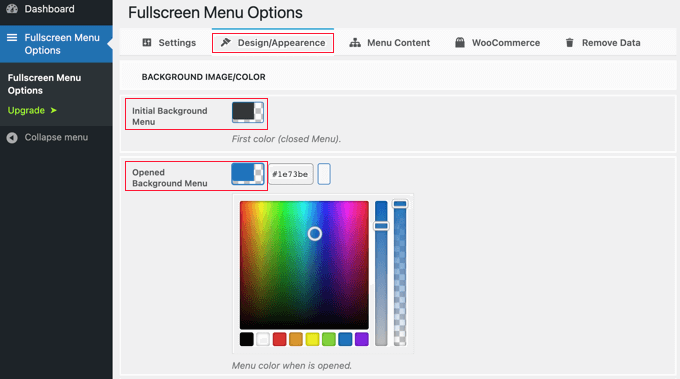
Task: Click the 'First color (closed Menu).' description
Action: point(286,139)
